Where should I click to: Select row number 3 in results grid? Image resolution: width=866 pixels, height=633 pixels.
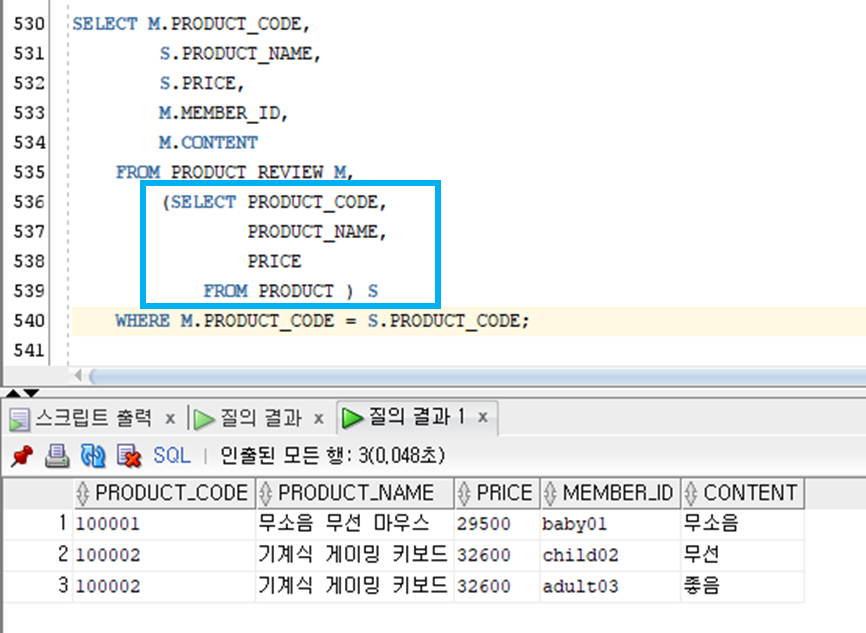coord(38,586)
